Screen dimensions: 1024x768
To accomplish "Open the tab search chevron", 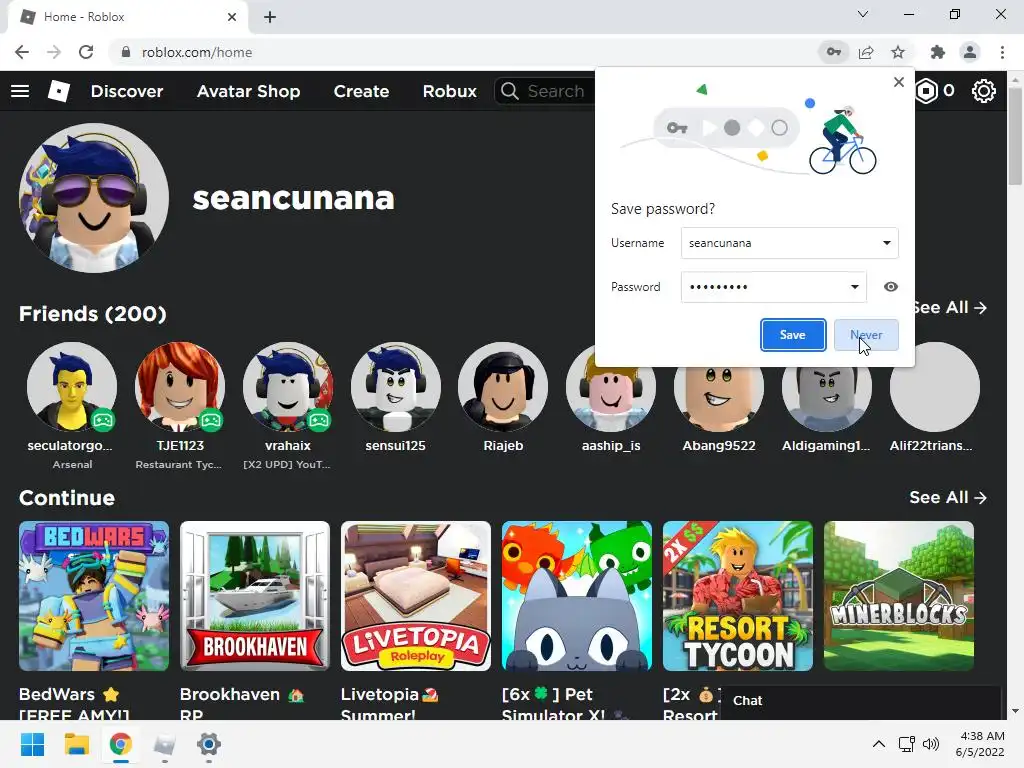I will pyautogui.click(x=863, y=14).
